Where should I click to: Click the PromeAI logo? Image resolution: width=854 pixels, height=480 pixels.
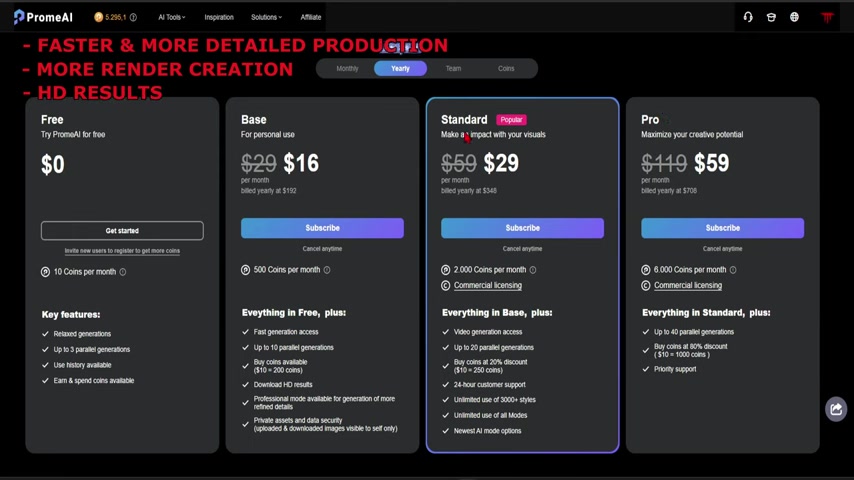point(43,17)
